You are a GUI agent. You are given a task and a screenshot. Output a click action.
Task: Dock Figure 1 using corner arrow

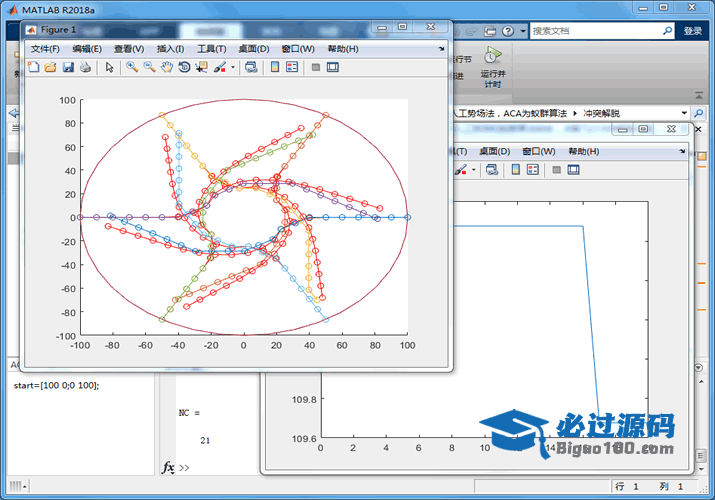click(441, 49)
